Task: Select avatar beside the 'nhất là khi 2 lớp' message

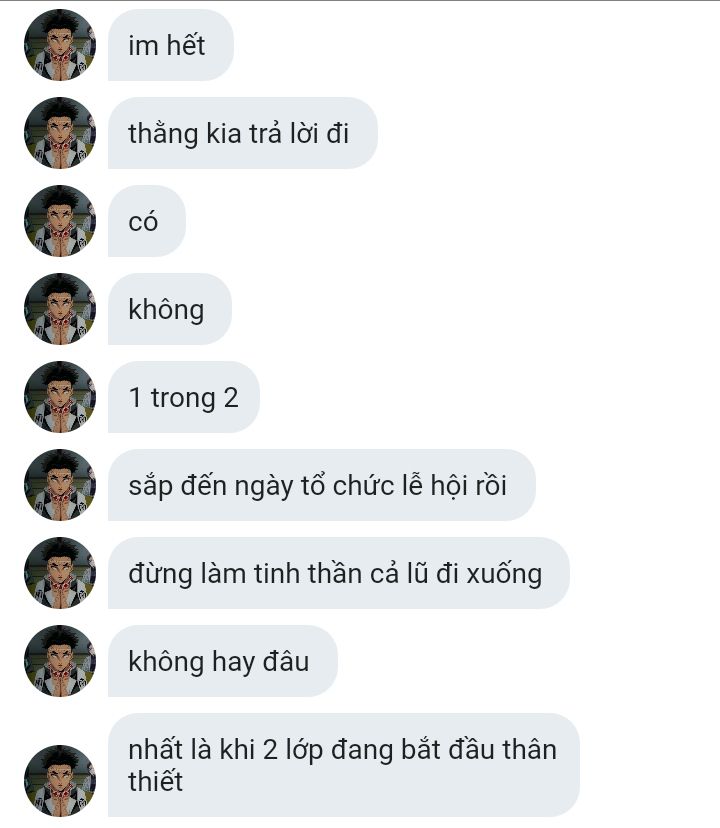Action: (60, 780)
